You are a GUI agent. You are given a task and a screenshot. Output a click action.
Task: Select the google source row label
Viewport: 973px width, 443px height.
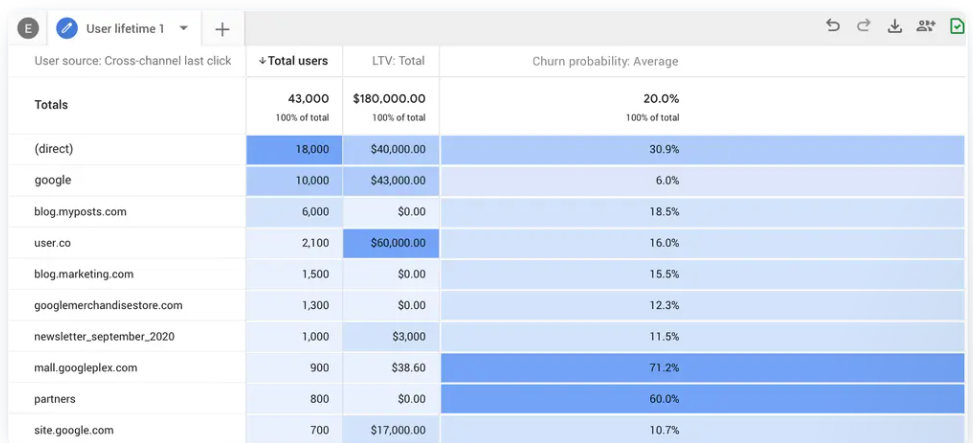pyautogui.click(x=53, y=181)
